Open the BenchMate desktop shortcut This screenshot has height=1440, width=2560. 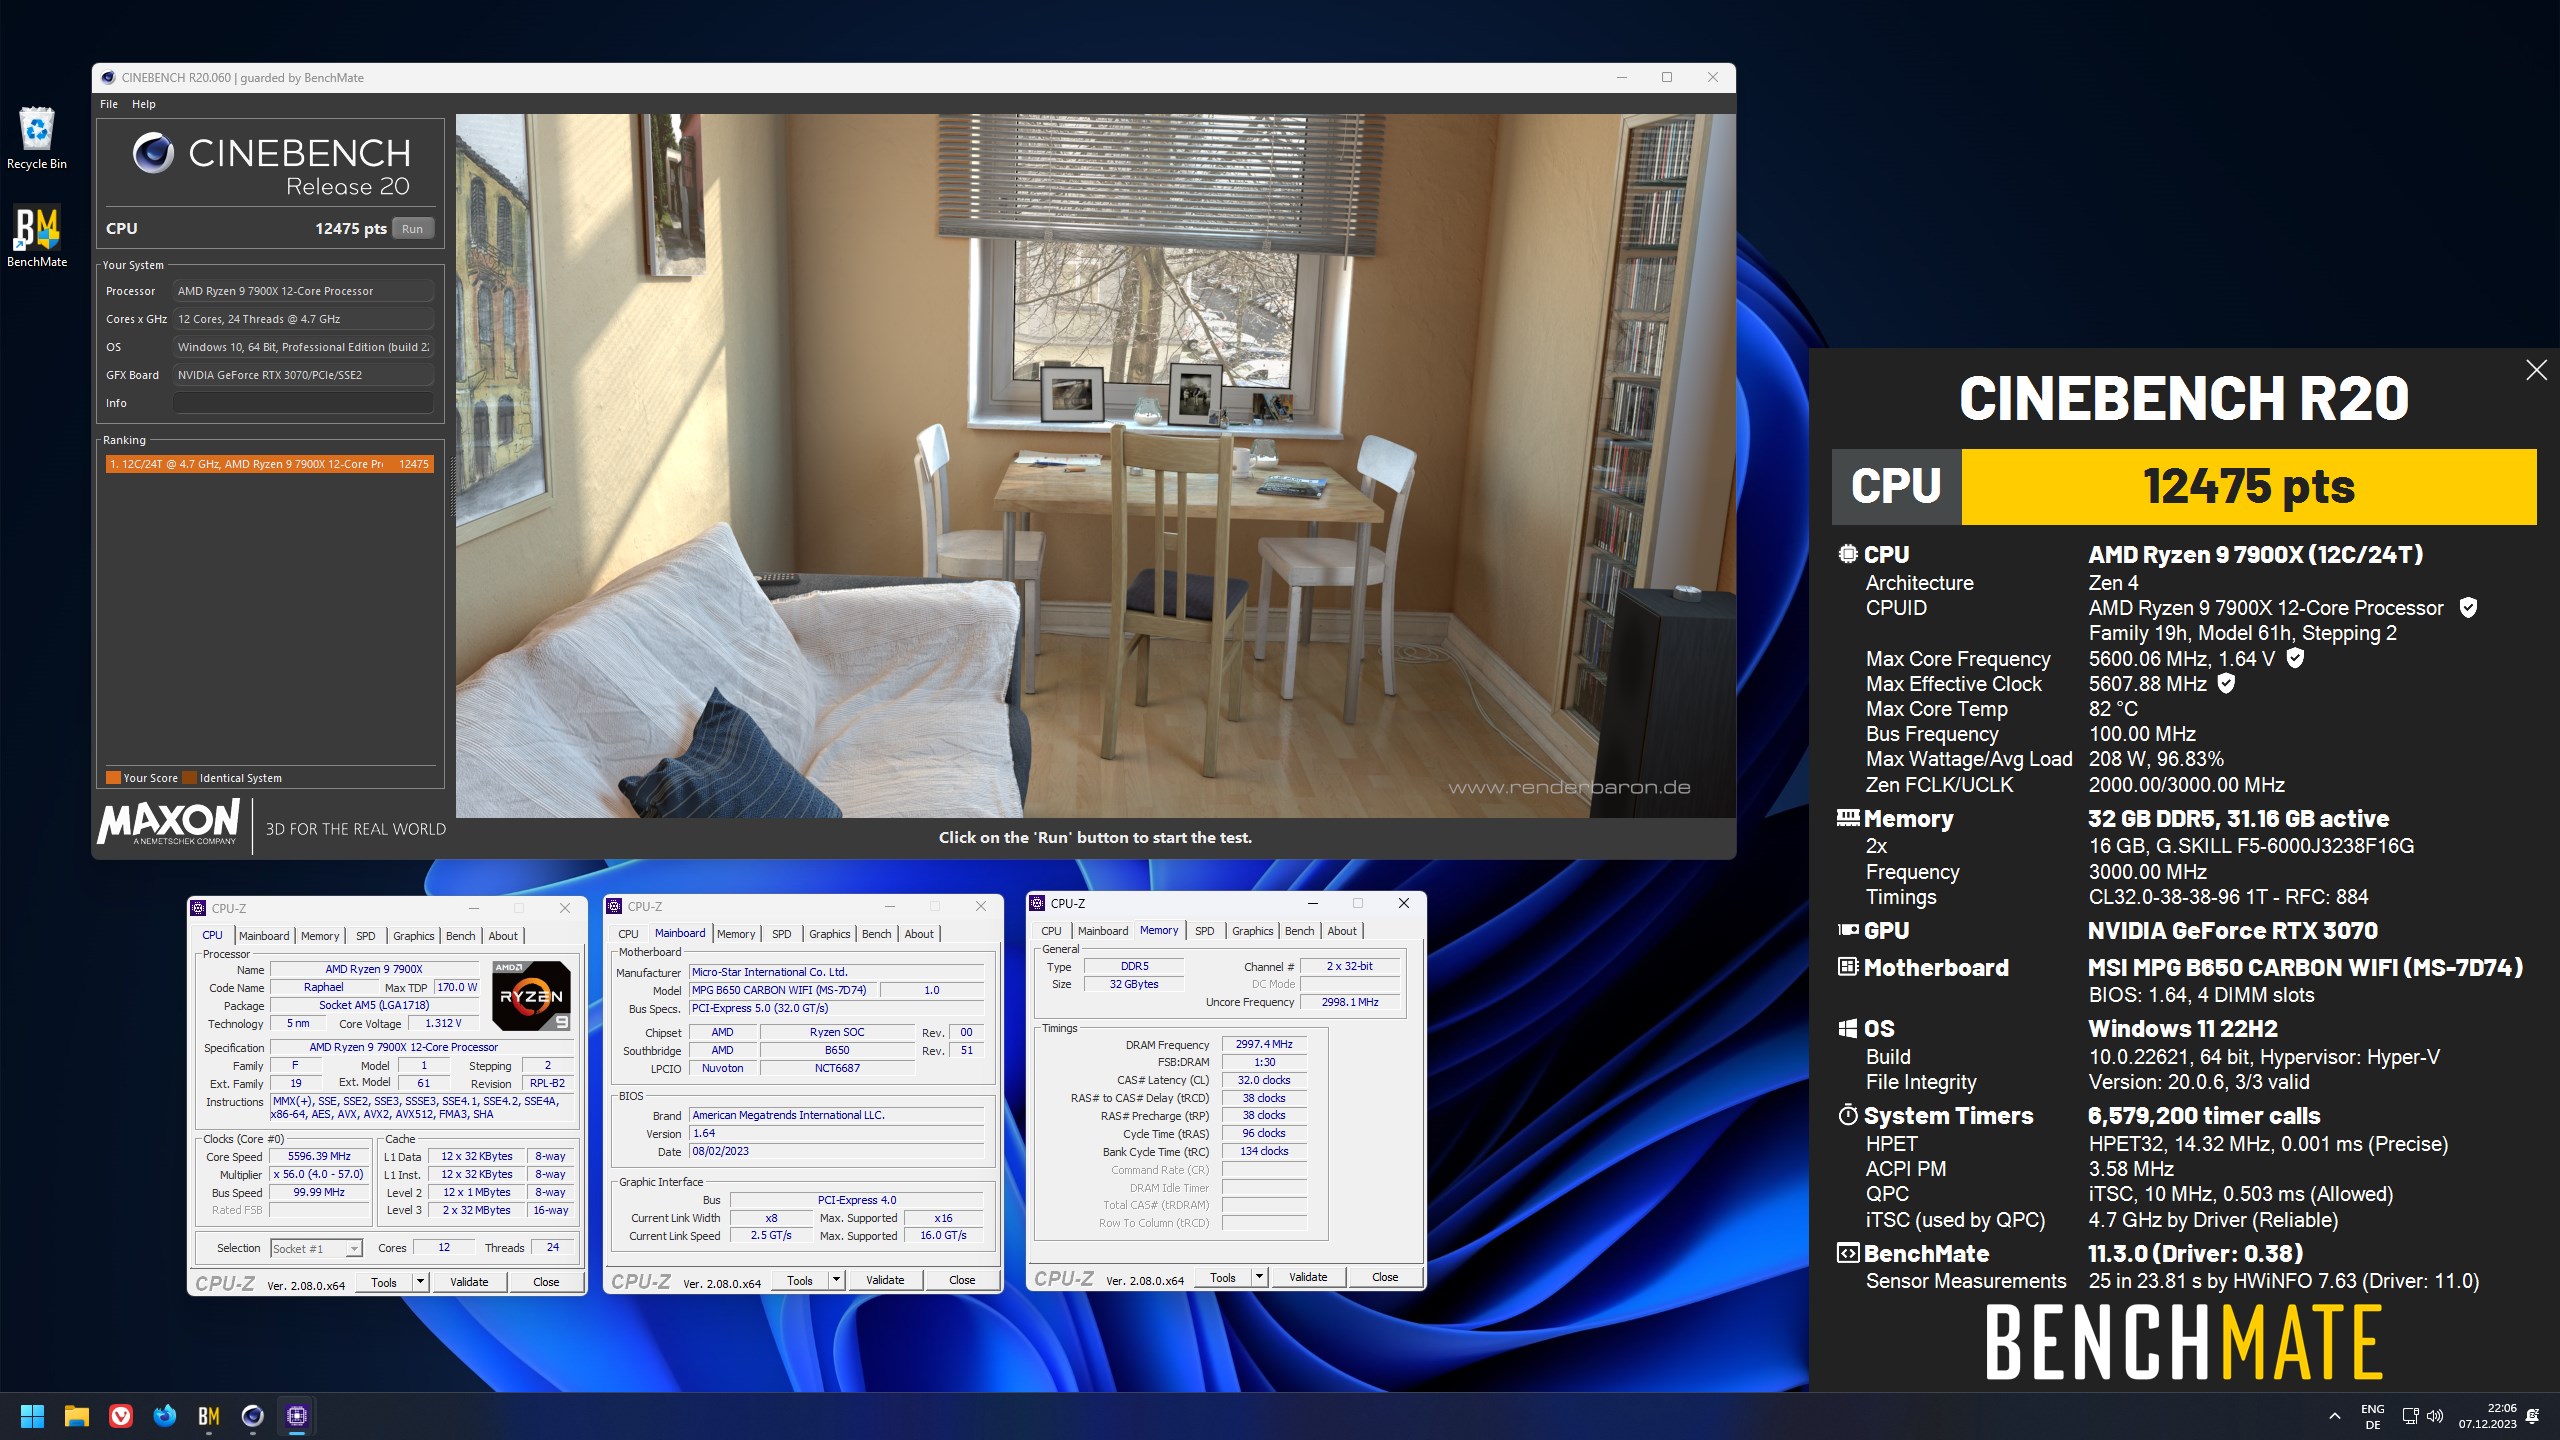click(37, 236)
